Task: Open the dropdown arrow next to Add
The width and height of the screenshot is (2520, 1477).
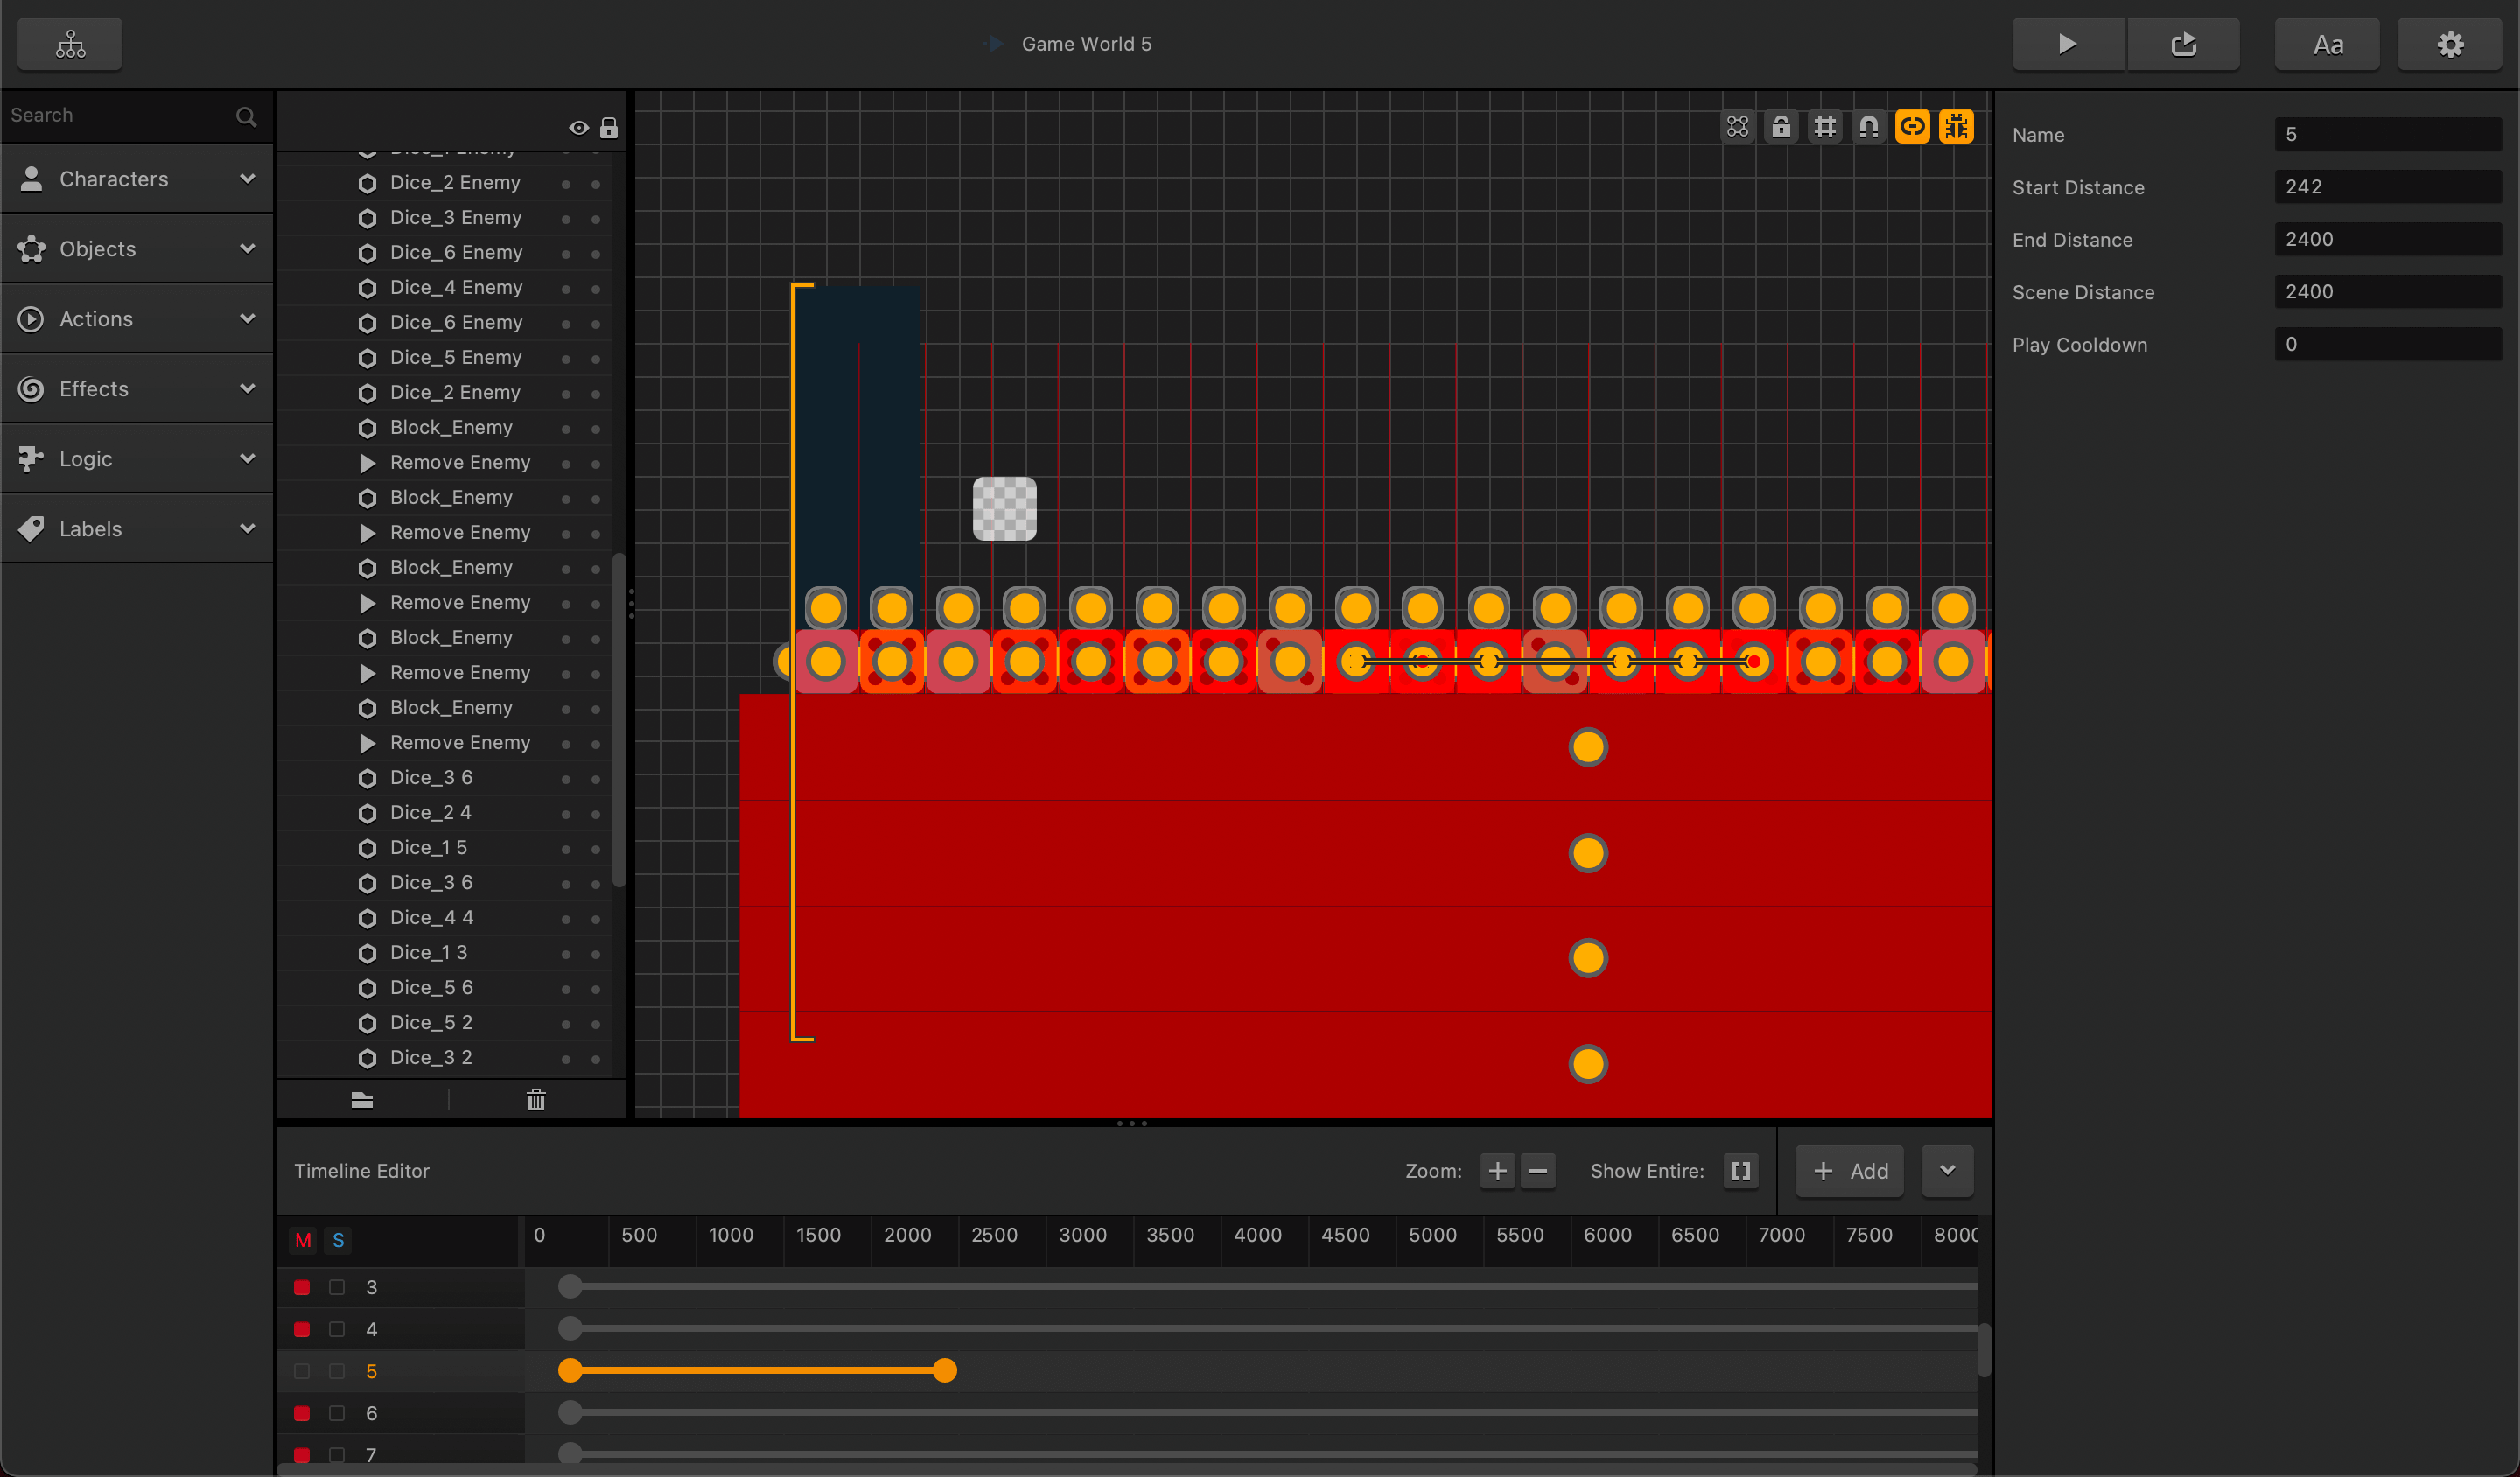Action: tap(1946, 1170)
